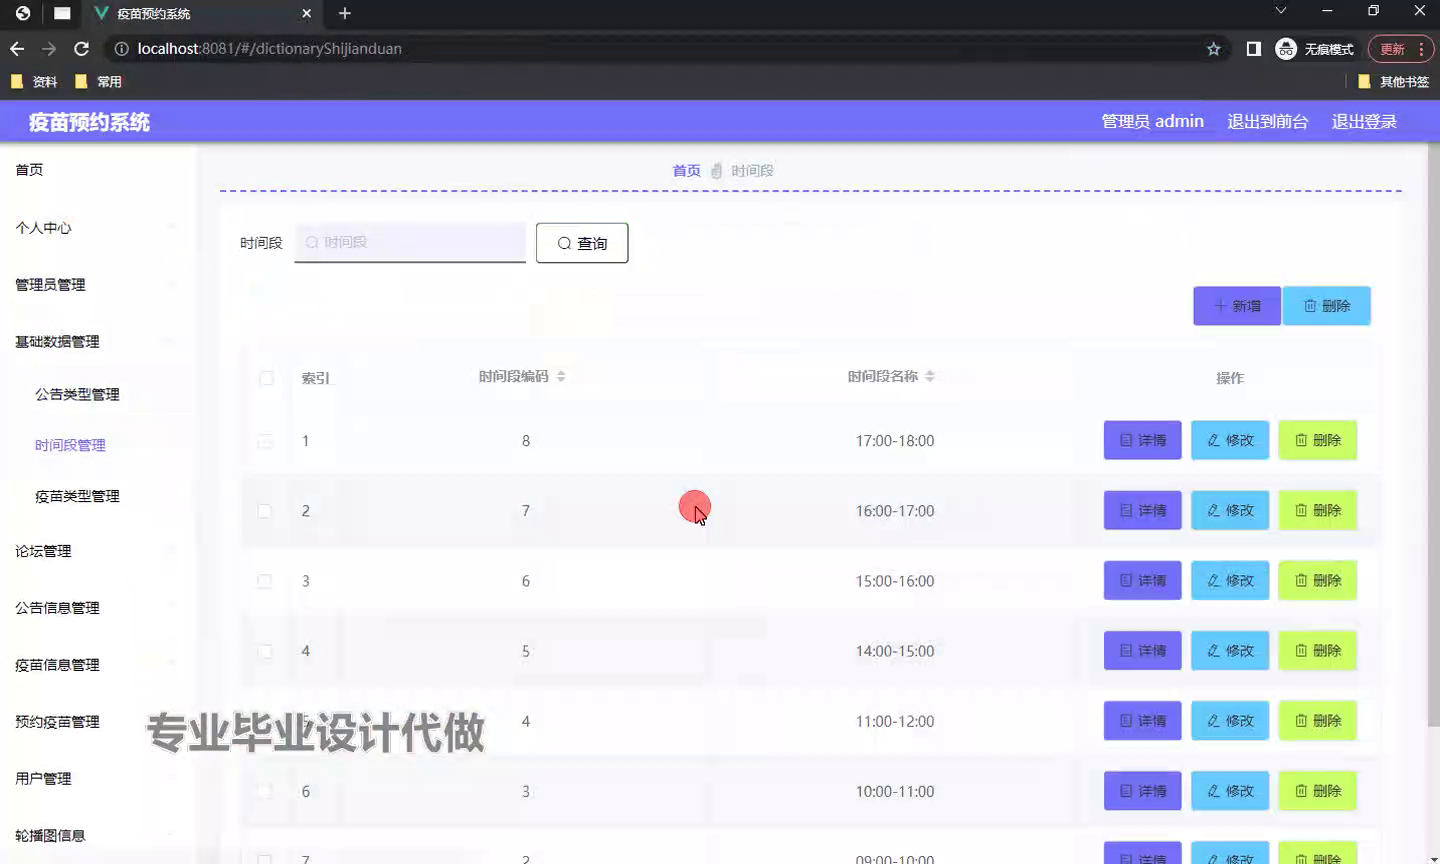Viewport: 1440px width, 864px height.
Task: Check the box for row 15:00-16:00
Action: [265, 581]
